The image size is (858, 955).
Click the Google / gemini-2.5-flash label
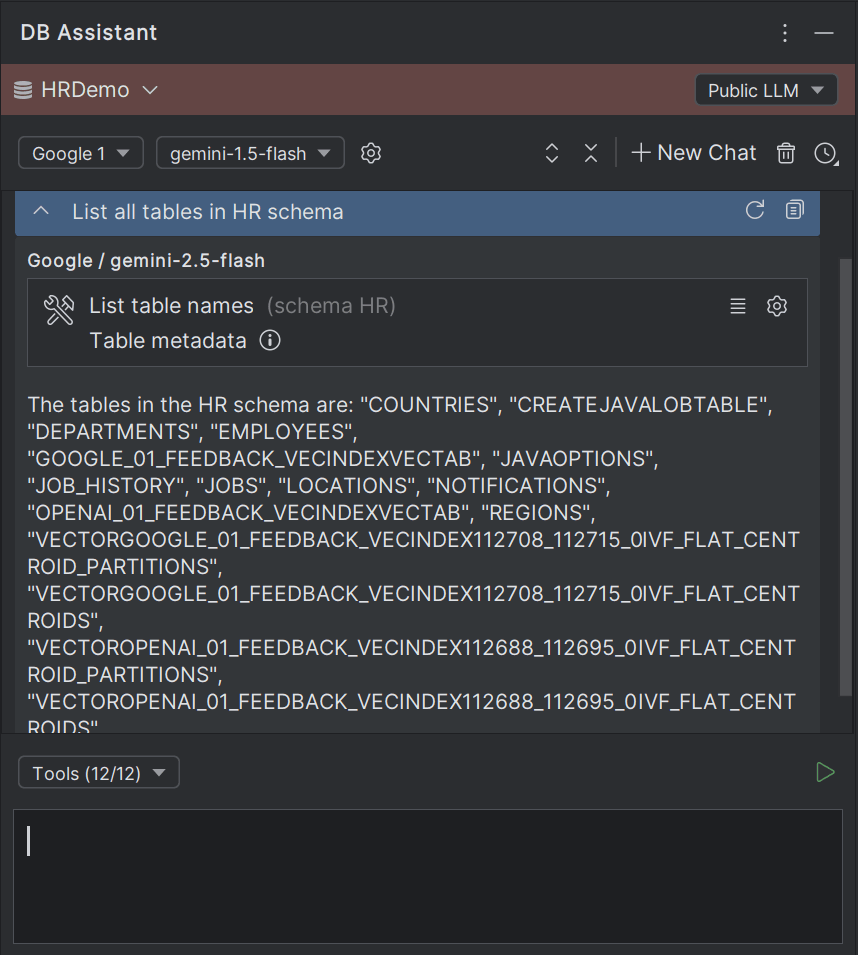tap(146, 261)
